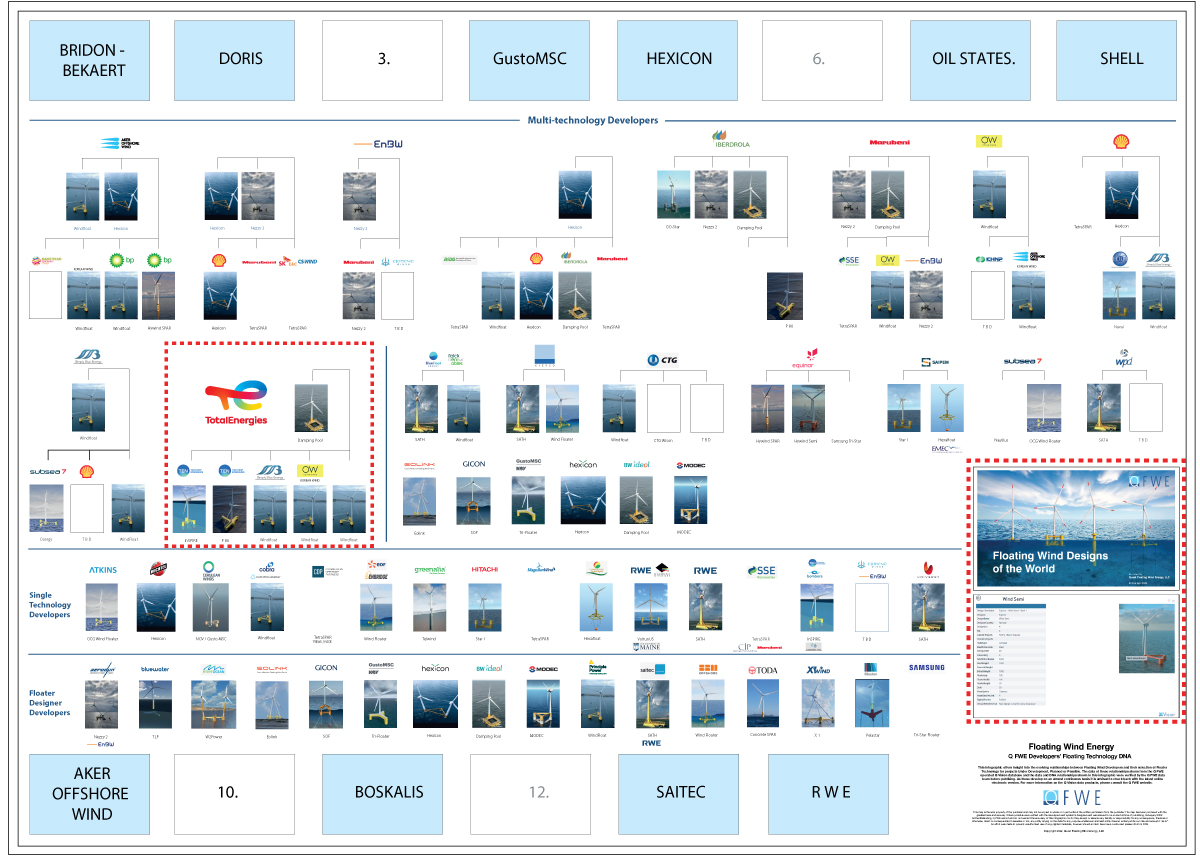Click the OO-Star image under Iberdrola

point(673,196)
